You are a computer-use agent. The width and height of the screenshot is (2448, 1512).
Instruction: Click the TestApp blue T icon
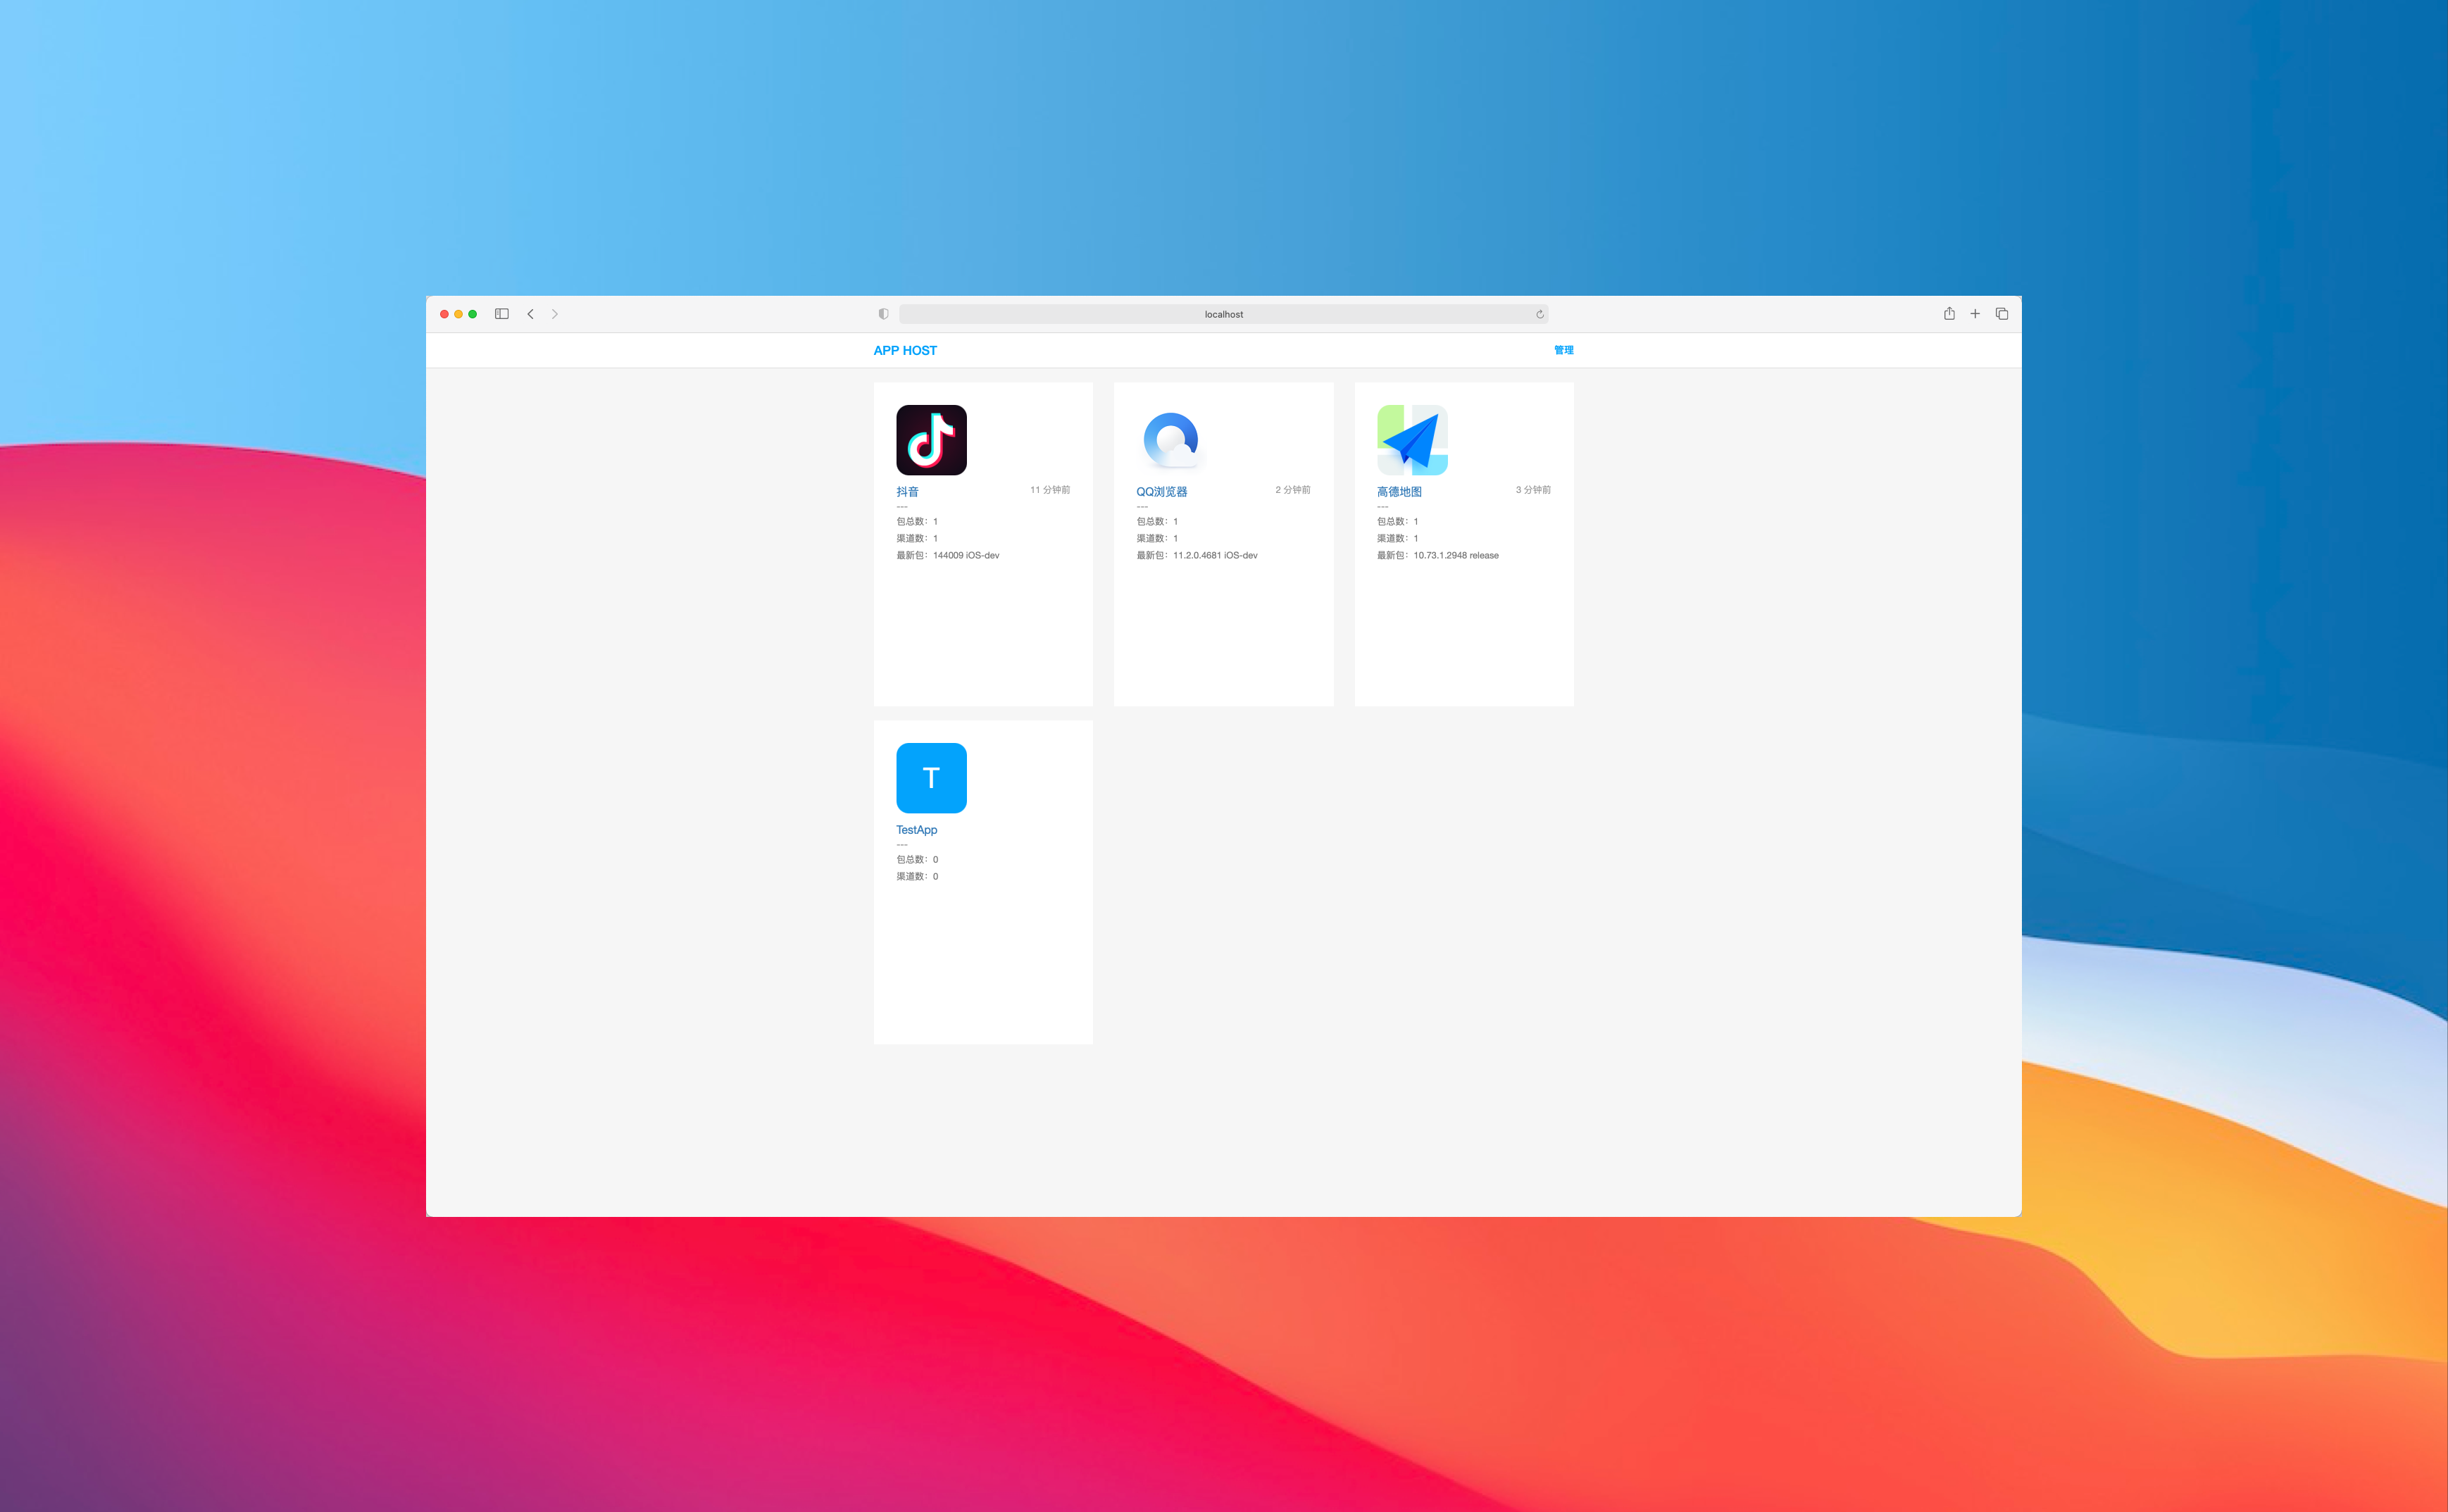[x=931, y=778]
